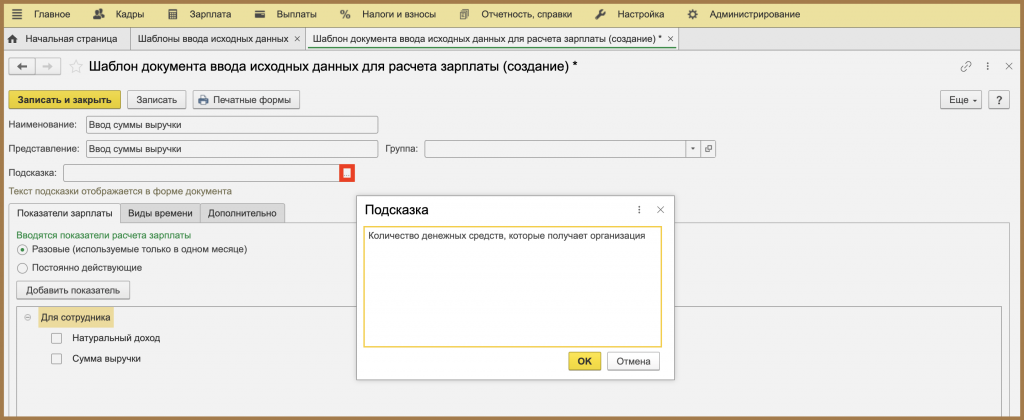The width and height of the screenshot is (1024, 420).
Task: Click Добавить показатель button
Action: pyautogui.click(x=73, y=290)
